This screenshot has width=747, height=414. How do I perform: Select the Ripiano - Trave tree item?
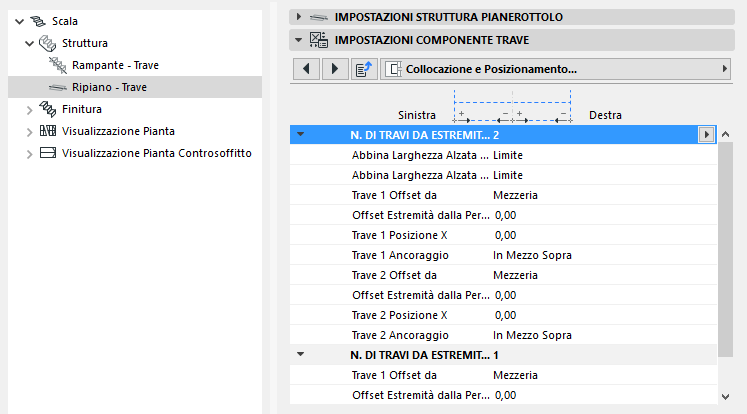(110, 87)
